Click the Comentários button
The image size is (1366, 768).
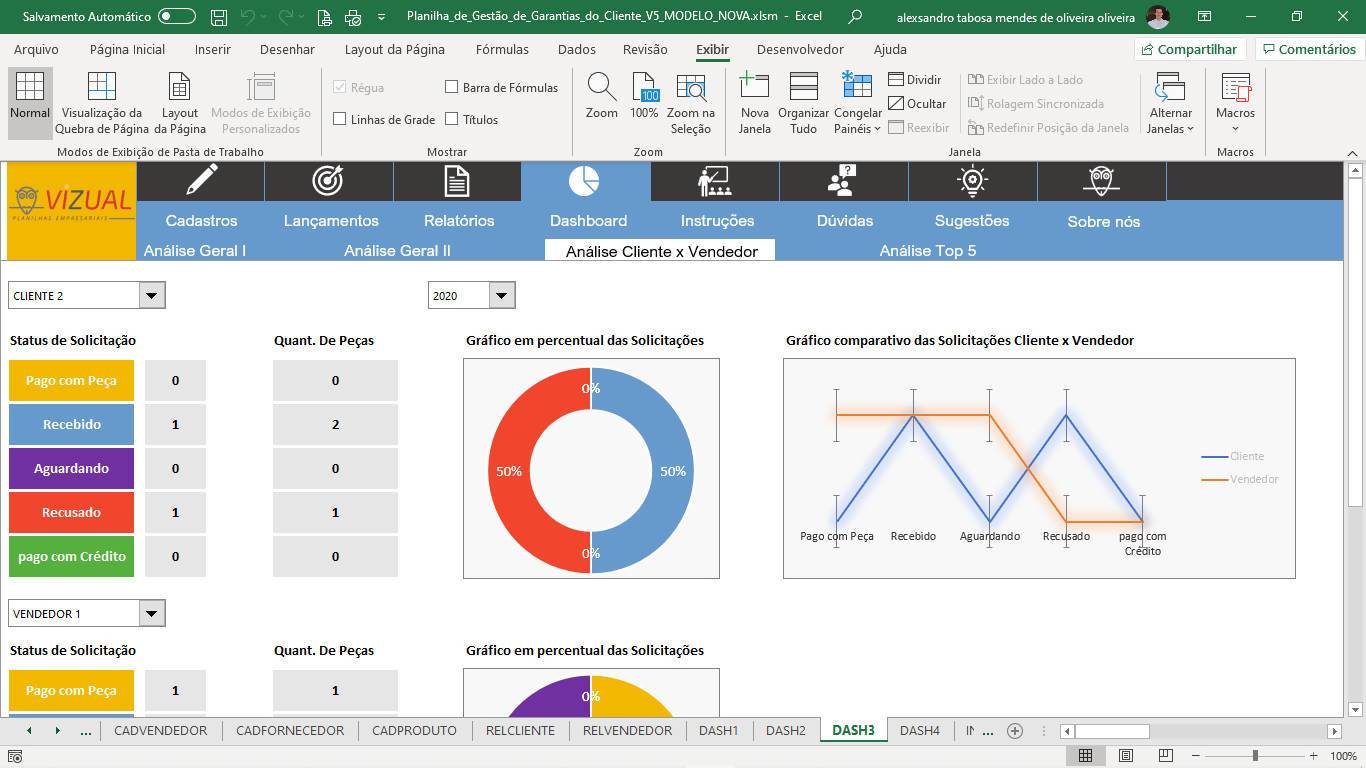tap(1309, 49)
